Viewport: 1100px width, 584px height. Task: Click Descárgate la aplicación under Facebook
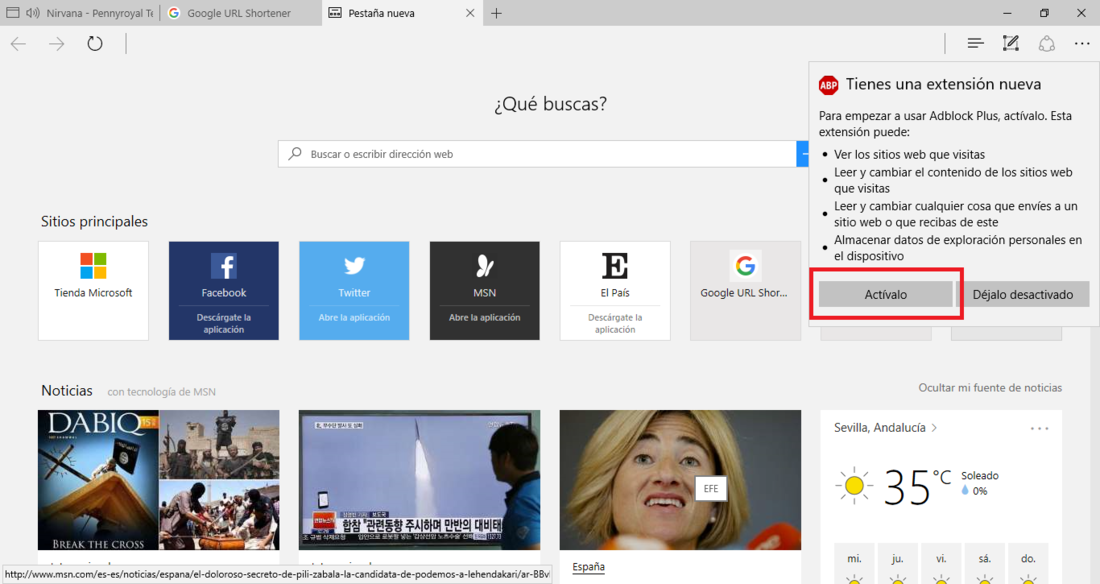(x=224, y=324)
